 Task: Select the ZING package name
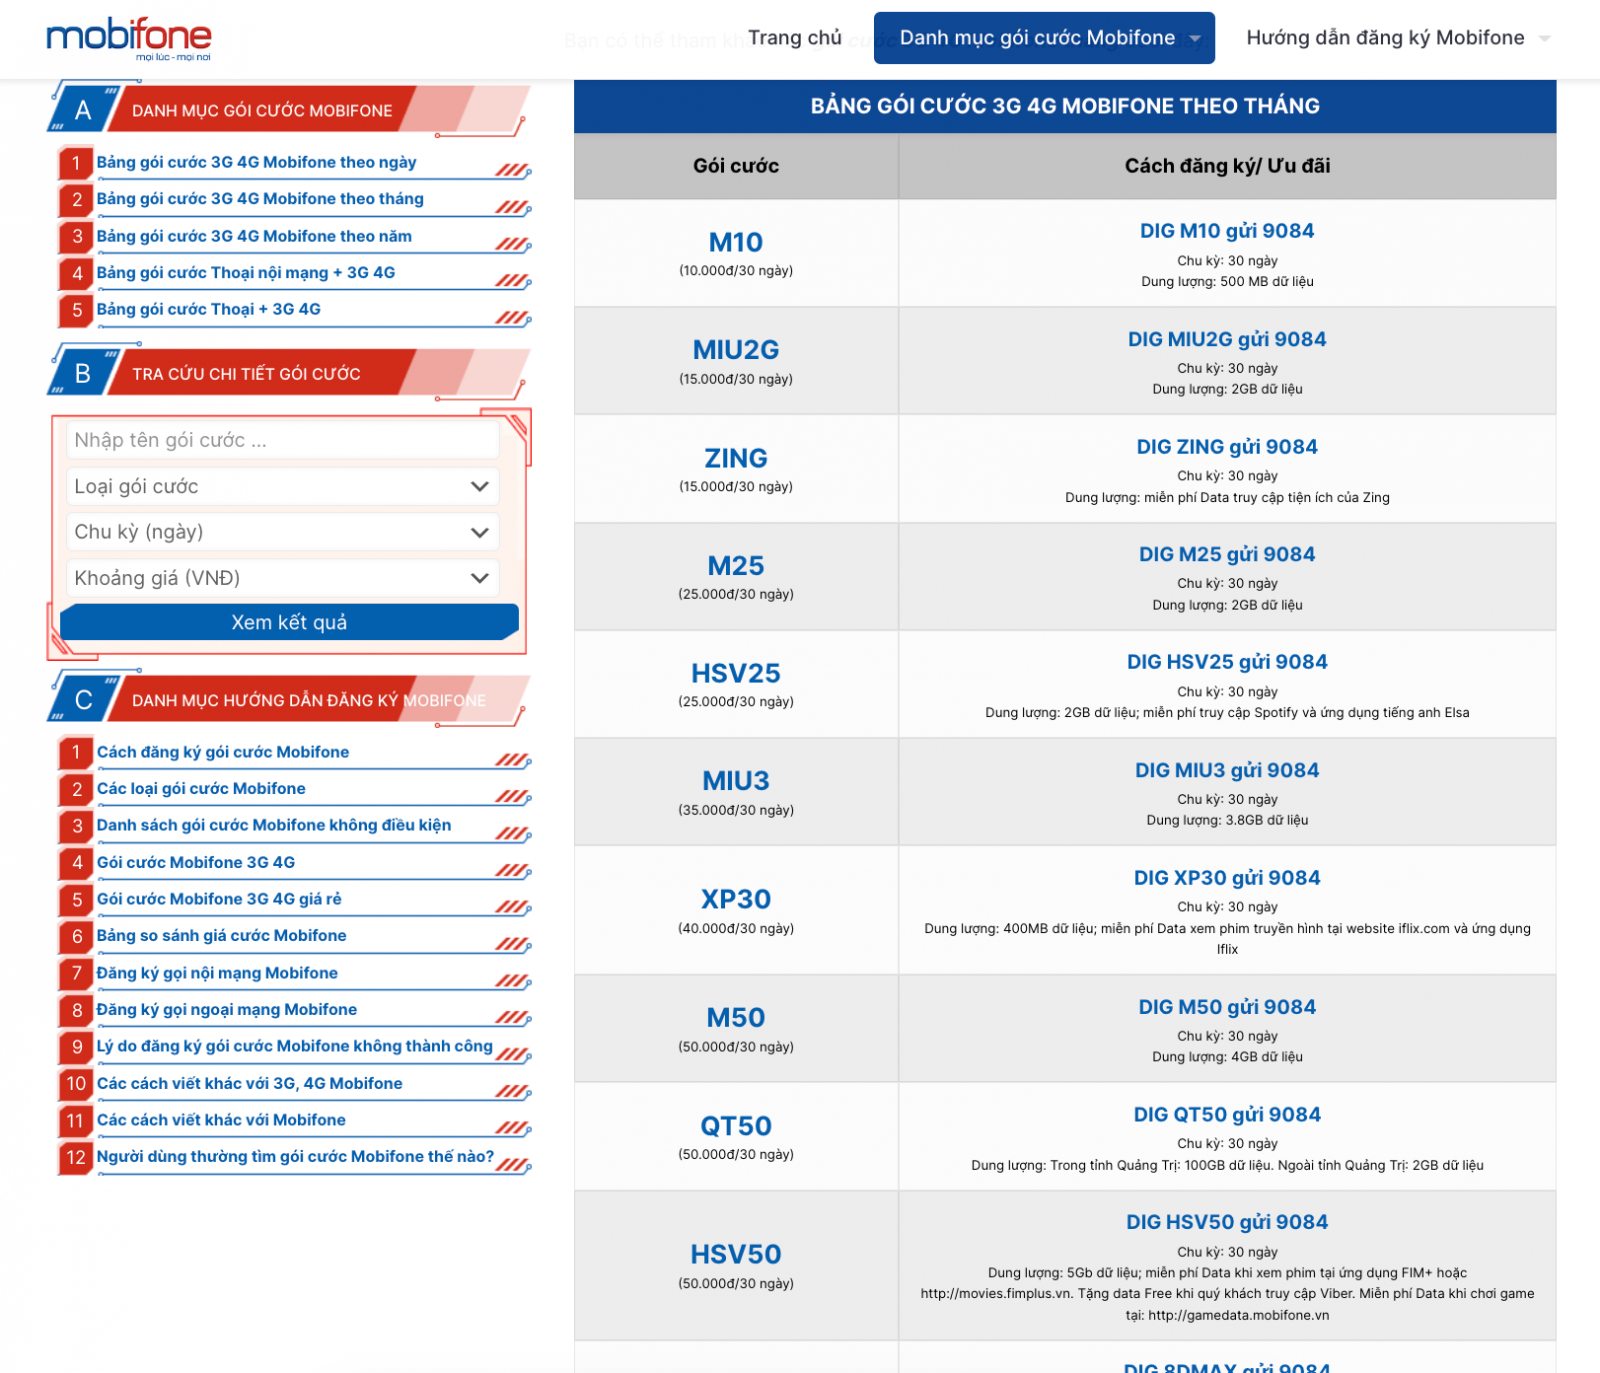(736, 458)
